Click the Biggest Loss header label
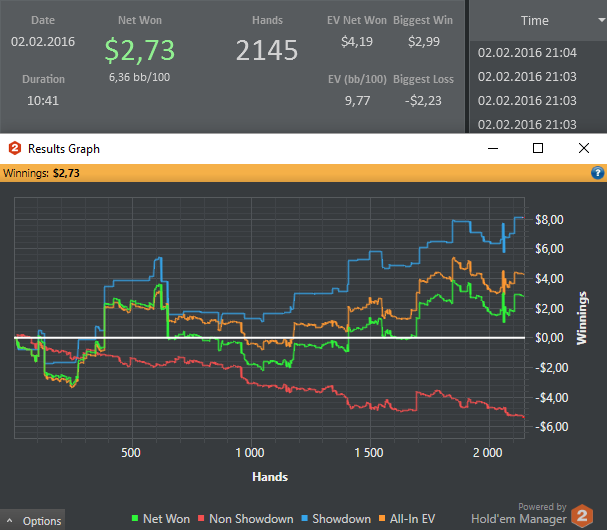The height and width of the screenshot is (530, 607). click(423, 79)
